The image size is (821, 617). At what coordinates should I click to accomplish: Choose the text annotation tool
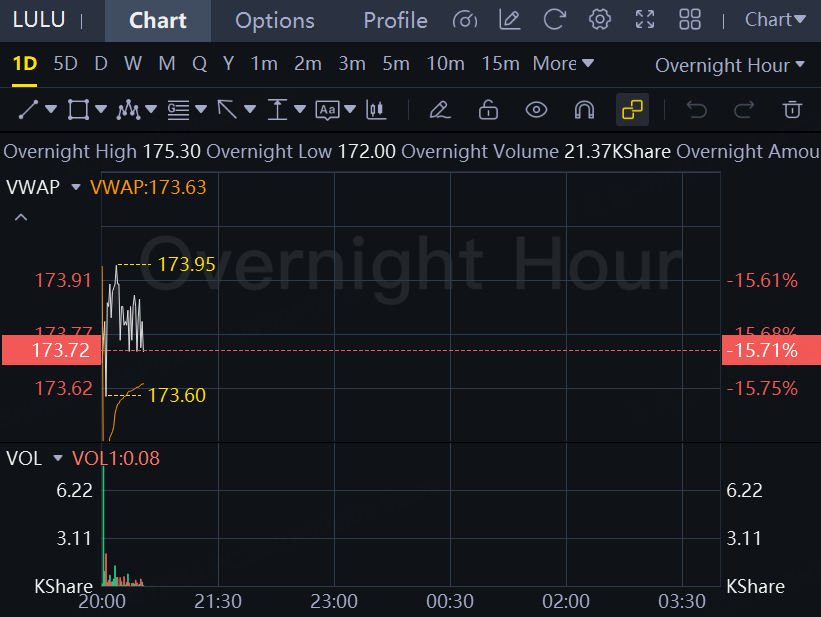[x=328, y=110]
